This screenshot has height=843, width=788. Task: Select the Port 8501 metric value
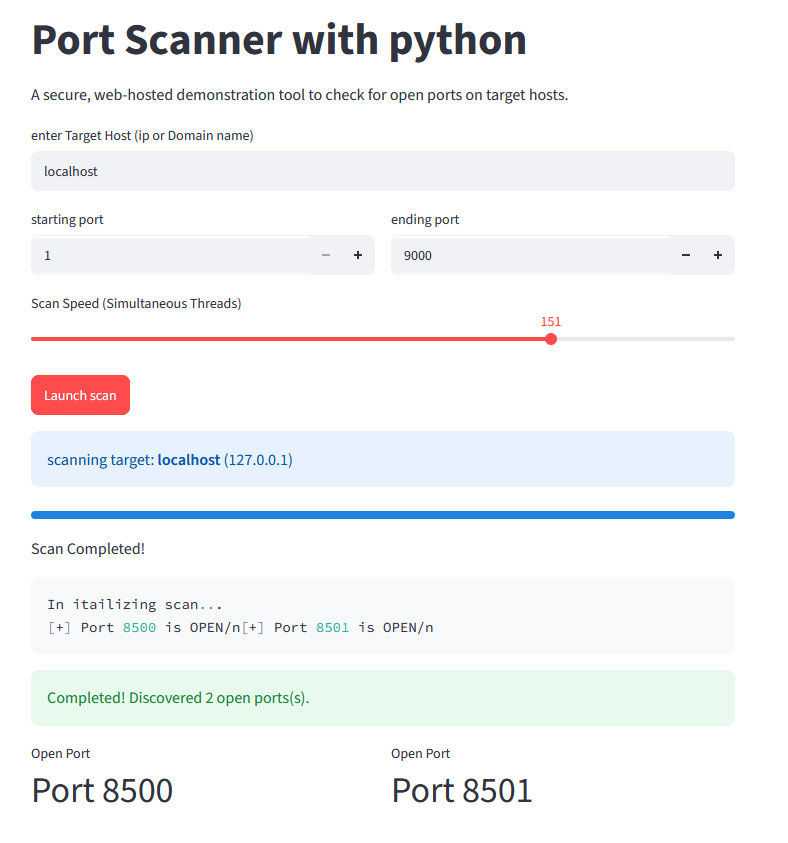(x=462, y=790)
